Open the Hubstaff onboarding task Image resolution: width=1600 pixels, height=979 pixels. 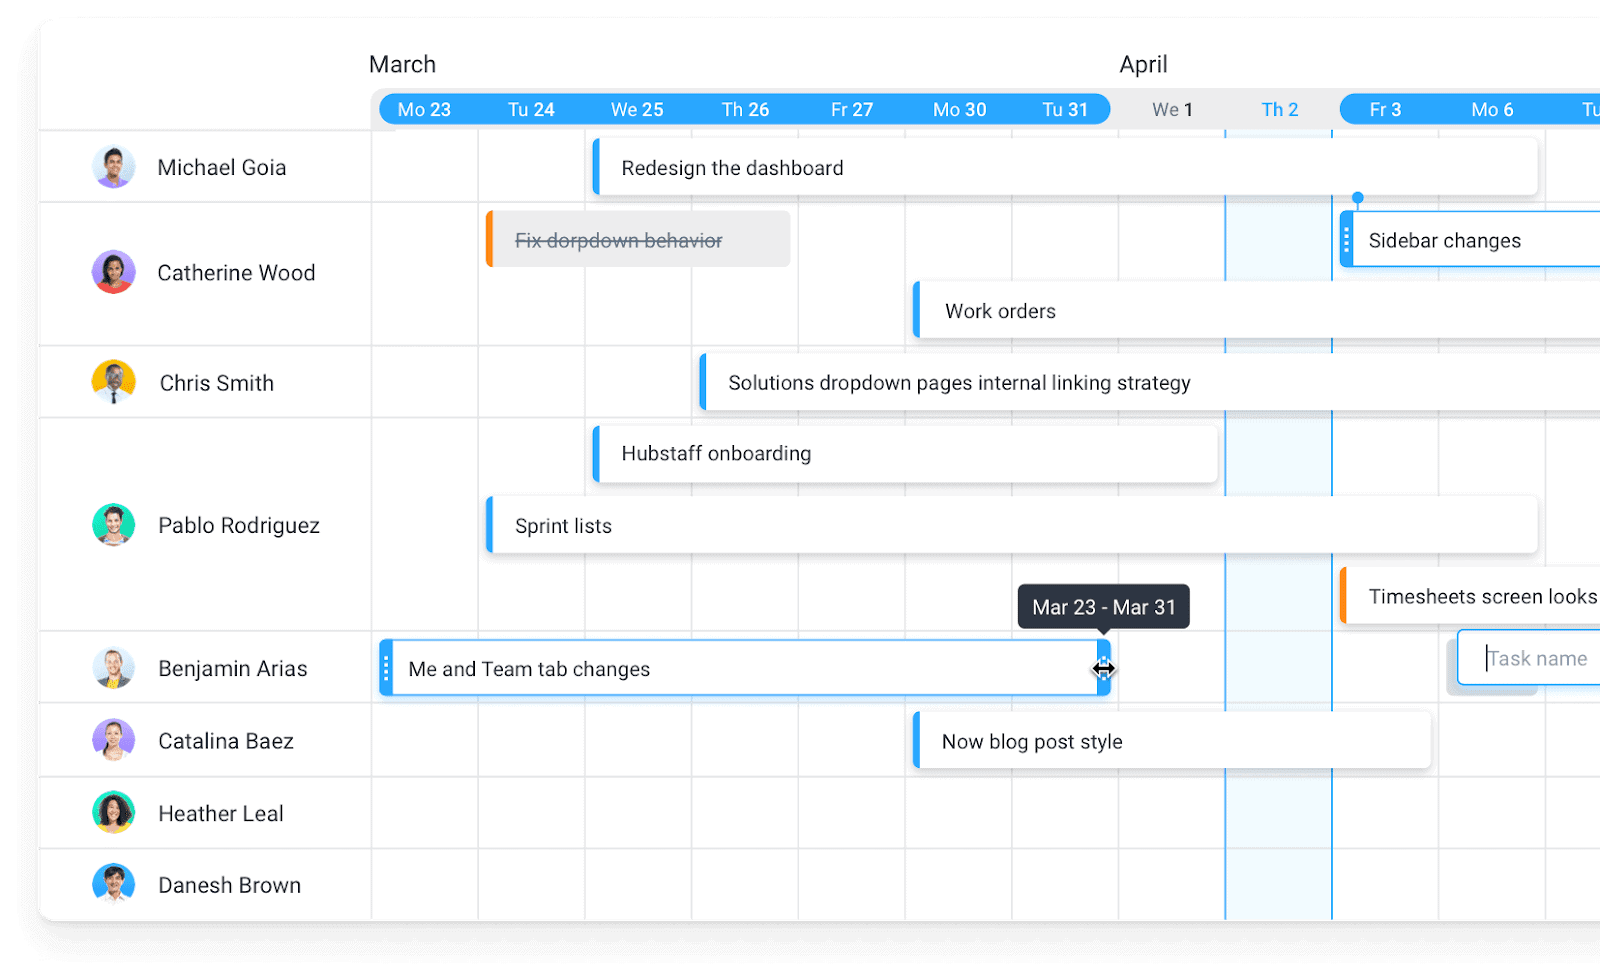905,453
